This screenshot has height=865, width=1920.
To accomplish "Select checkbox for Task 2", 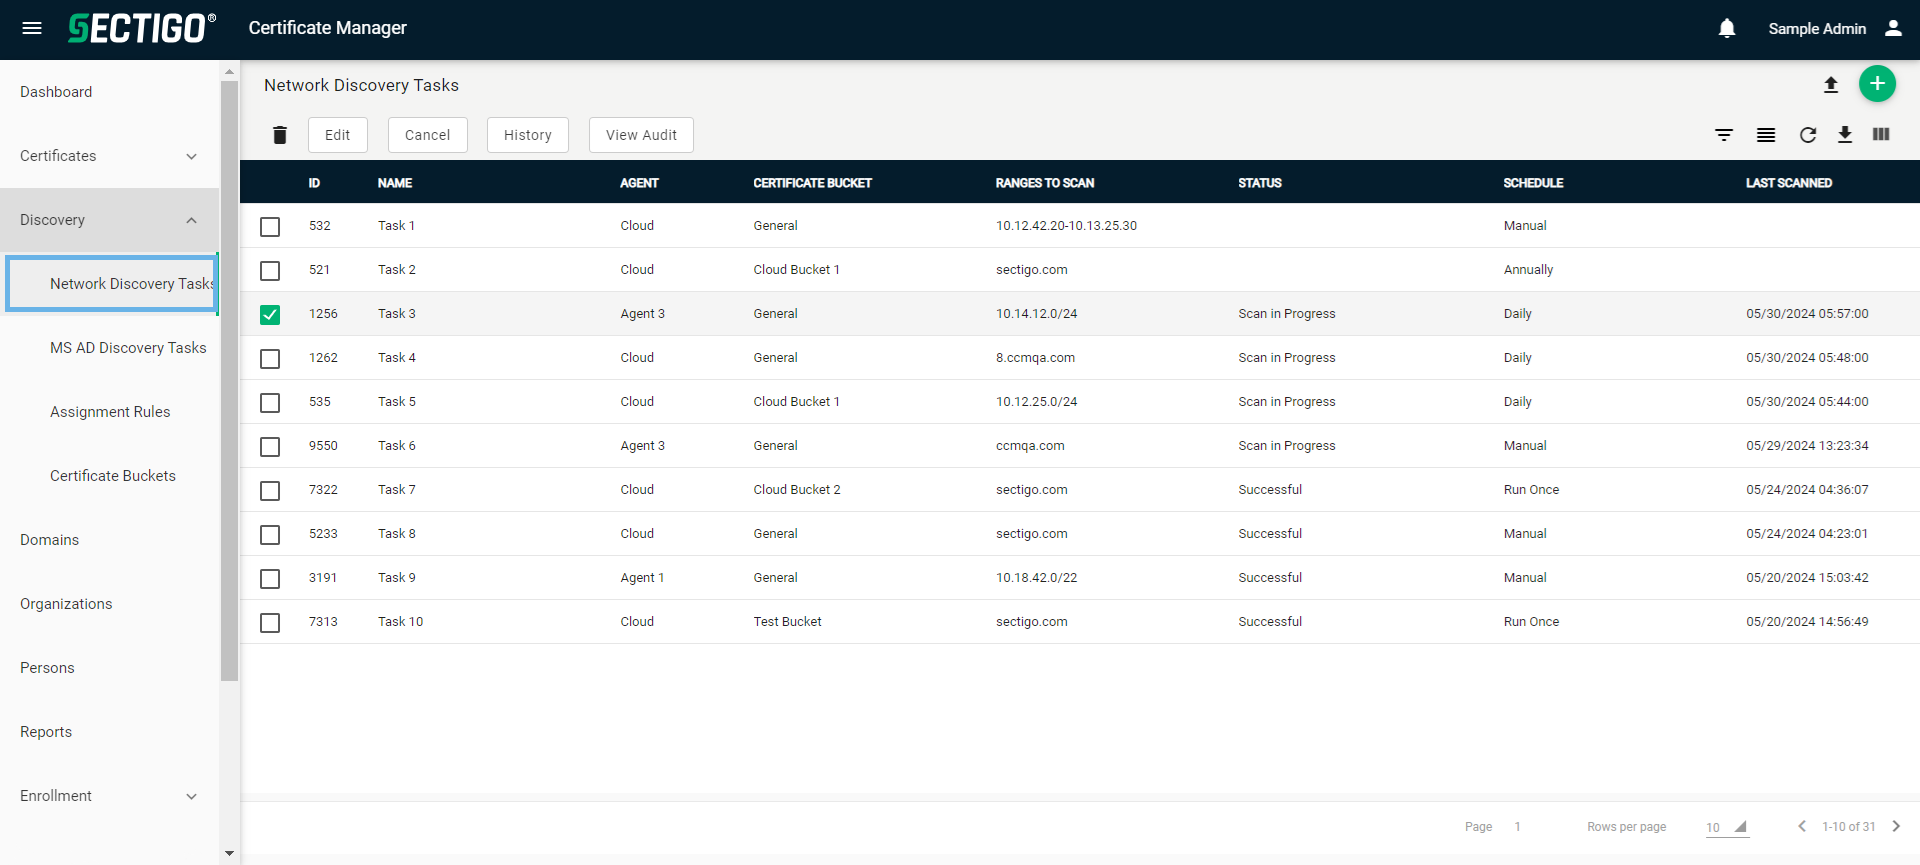I will pyautogui.click(x=270, y=271).
